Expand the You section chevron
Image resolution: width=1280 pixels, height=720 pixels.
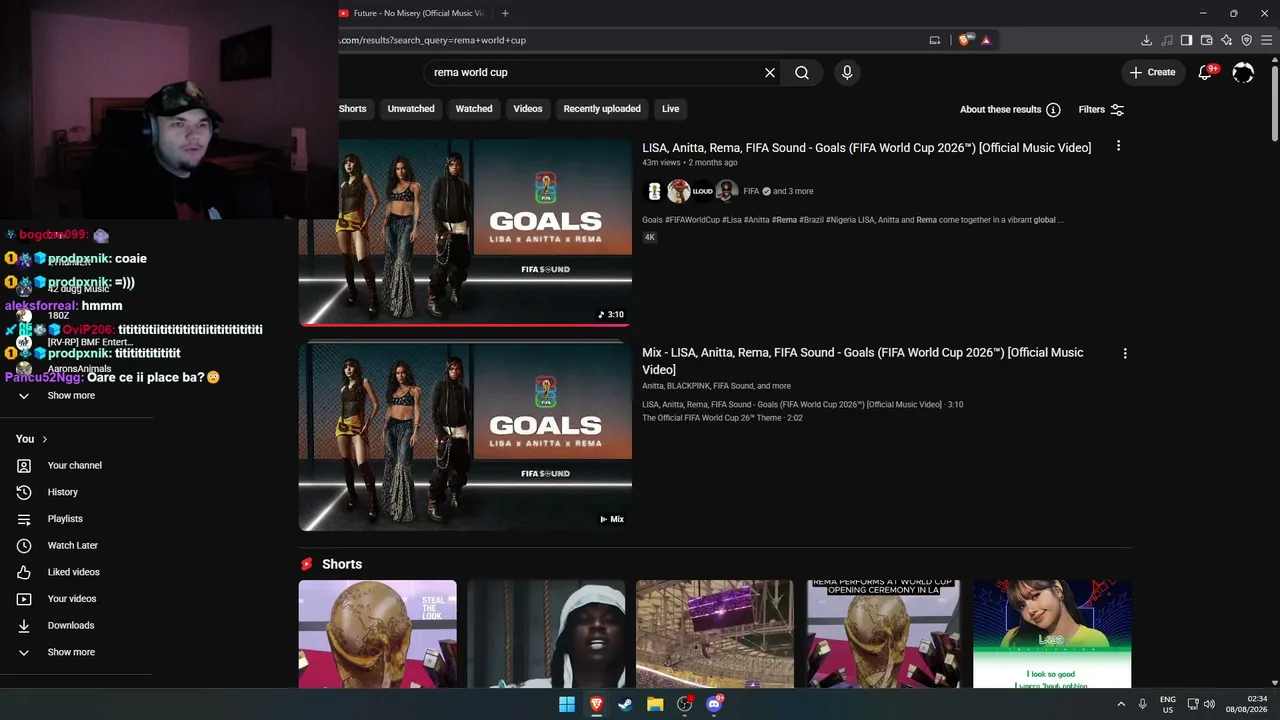[x=45, y=439]
